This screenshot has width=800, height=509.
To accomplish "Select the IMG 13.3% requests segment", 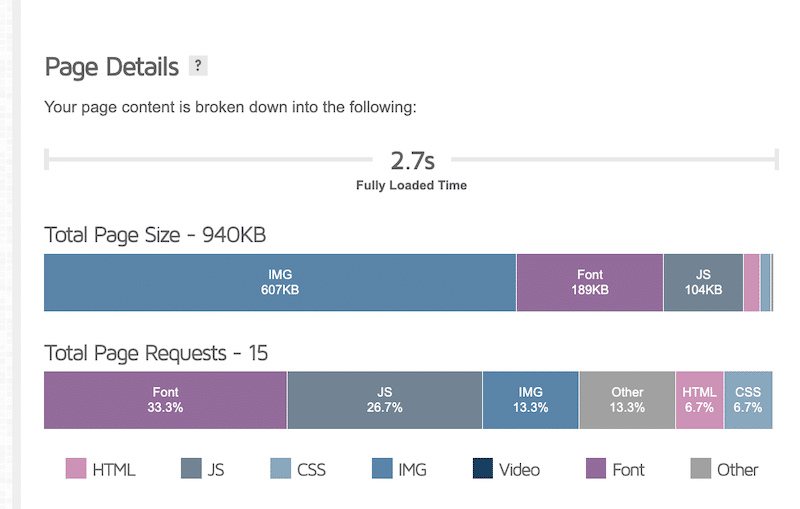I will (x=530, y=400).
